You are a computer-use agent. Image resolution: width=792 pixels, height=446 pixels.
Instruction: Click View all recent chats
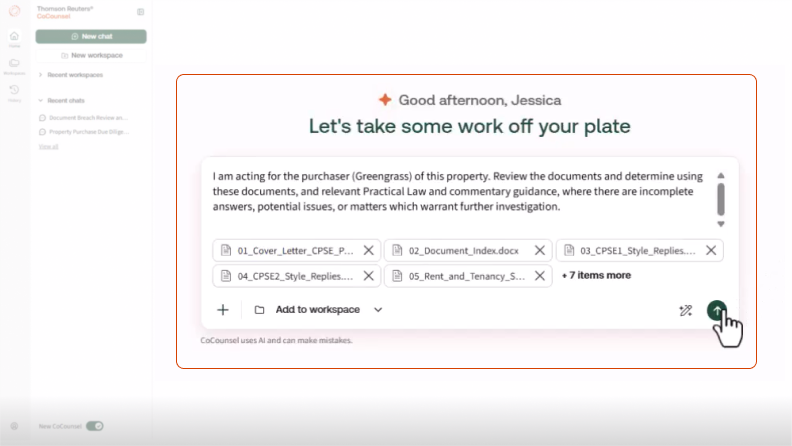(48, 146)
